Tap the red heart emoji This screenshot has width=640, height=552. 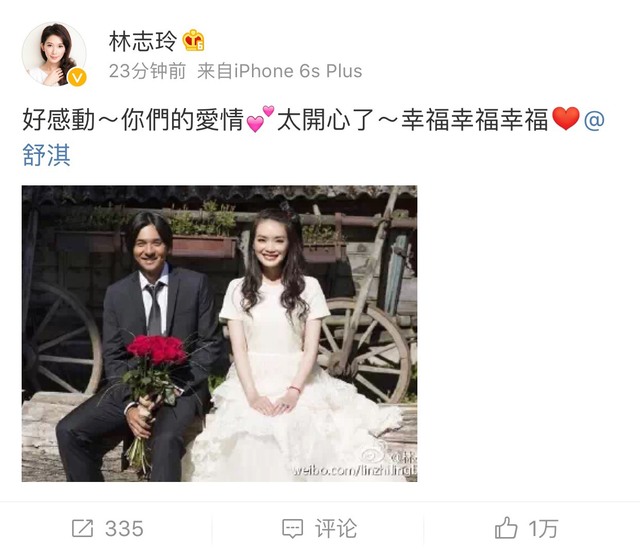click(565, 118)
